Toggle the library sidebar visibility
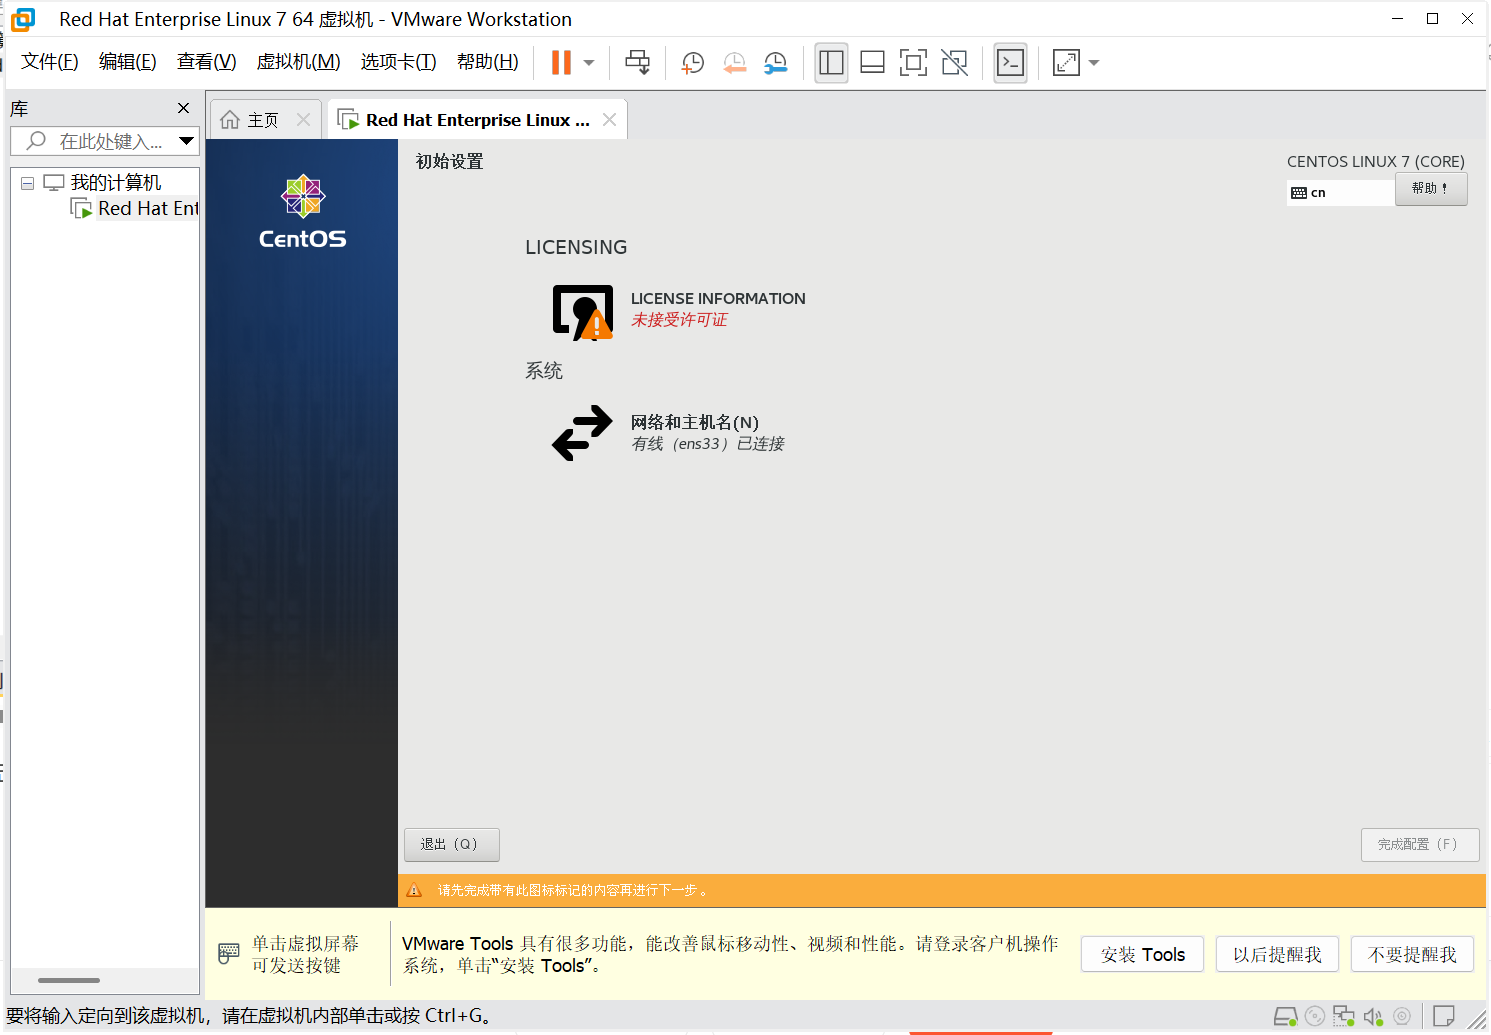The height and width of the screenshot is (1035, 1491). click(831, 62)
